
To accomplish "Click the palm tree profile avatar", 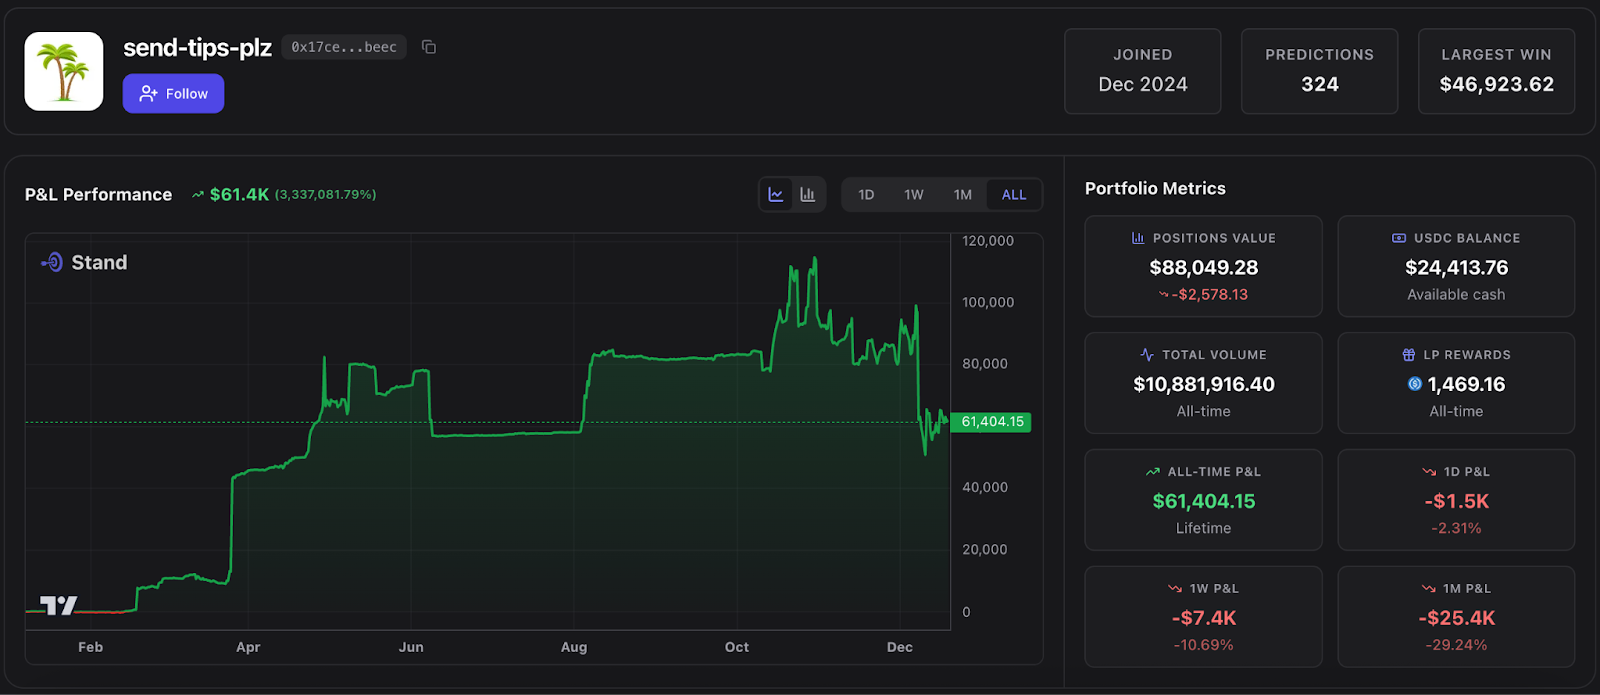I will pos(64,71).
